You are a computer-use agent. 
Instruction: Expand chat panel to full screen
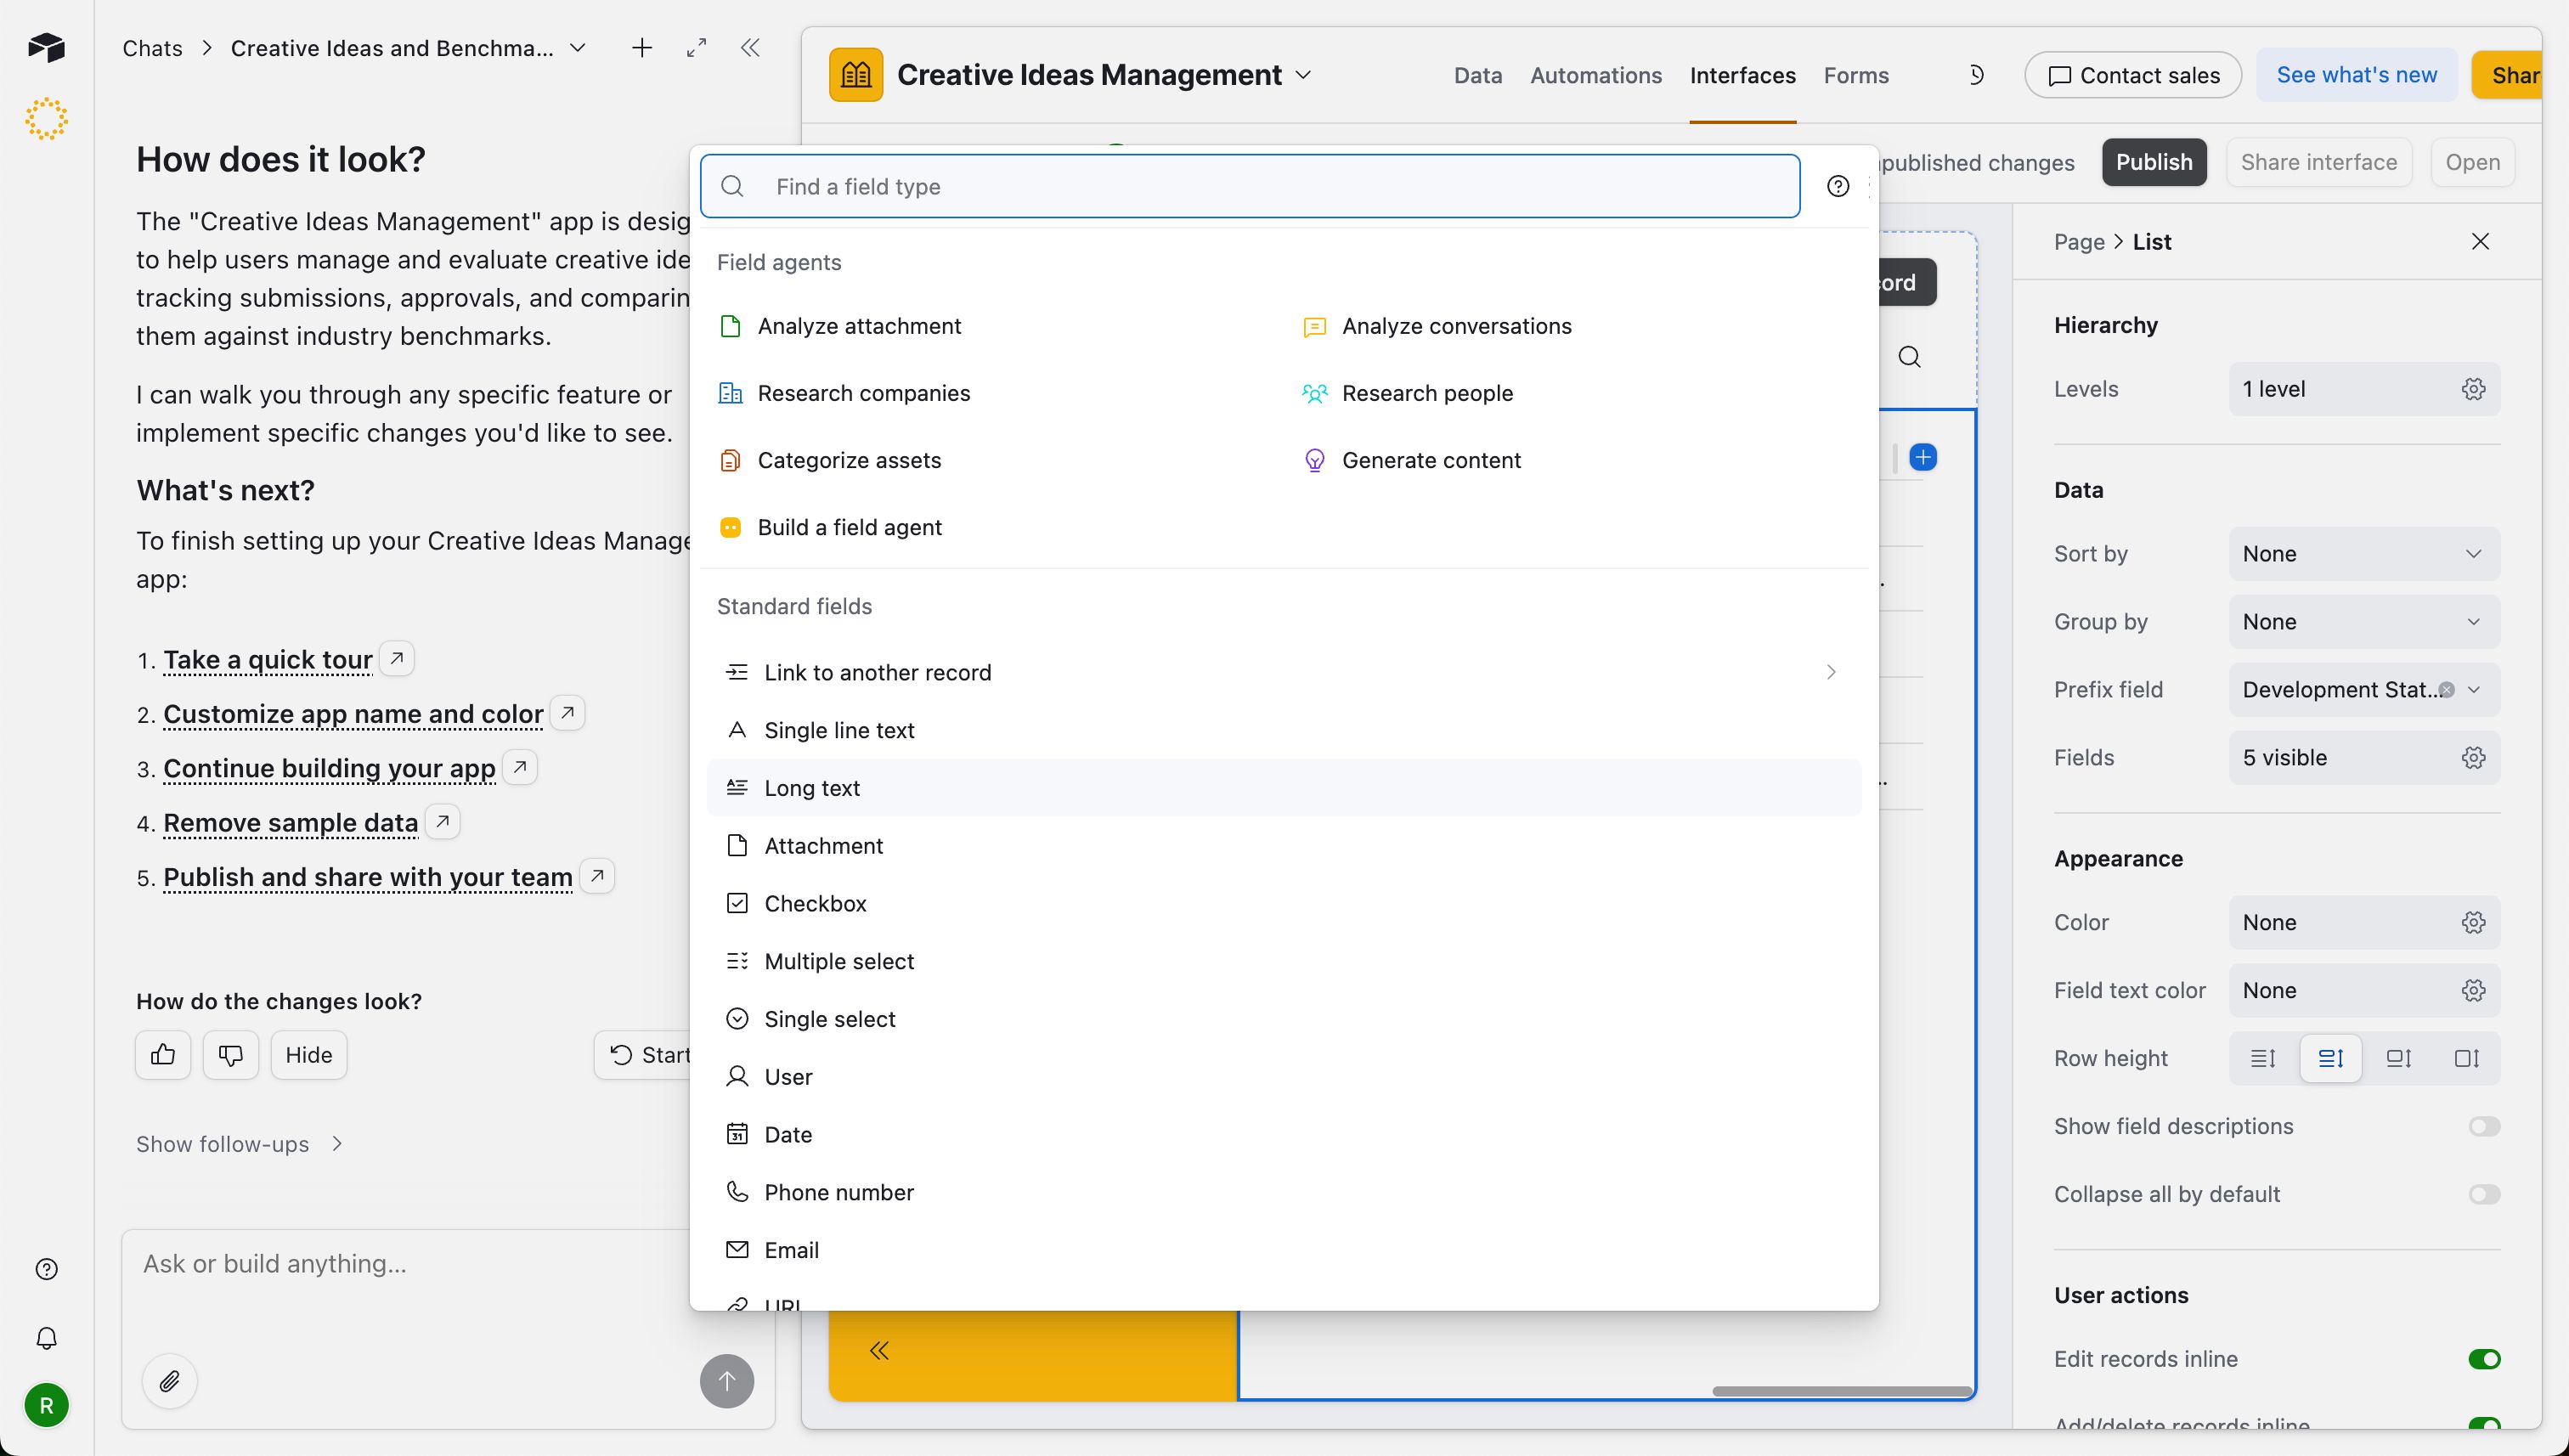point(697,48)
